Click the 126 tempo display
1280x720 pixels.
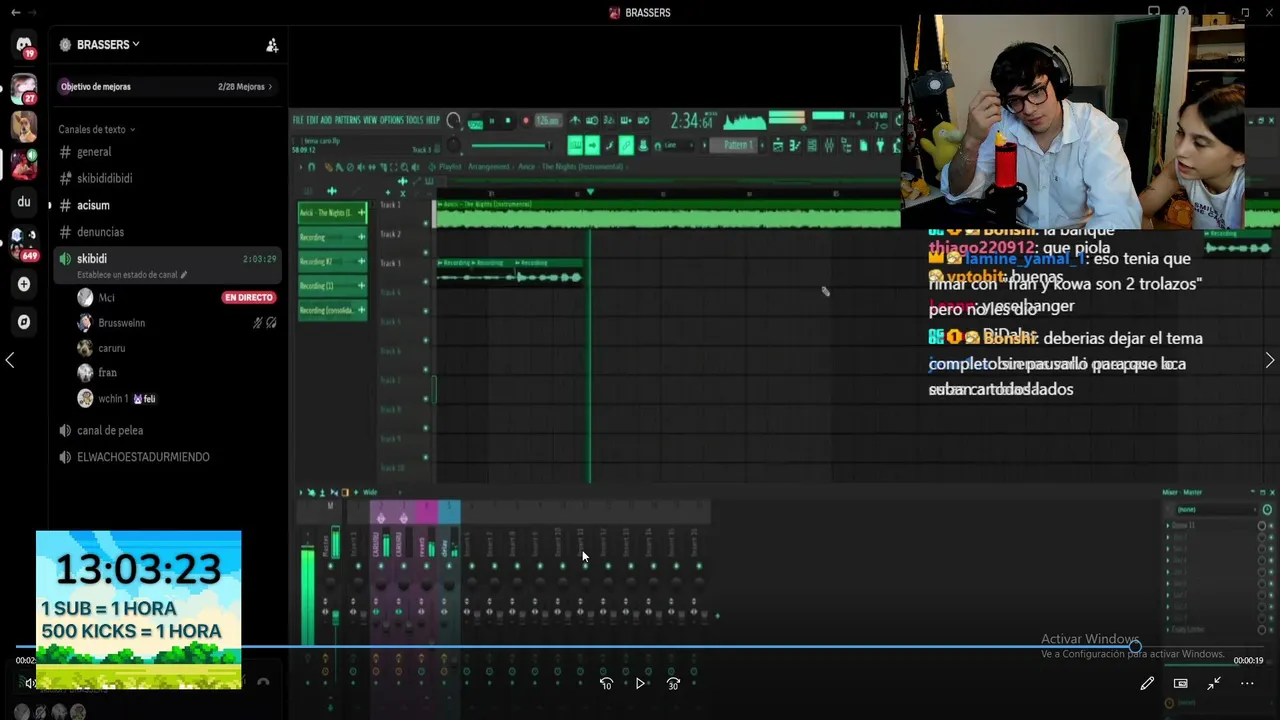point(548,121)
